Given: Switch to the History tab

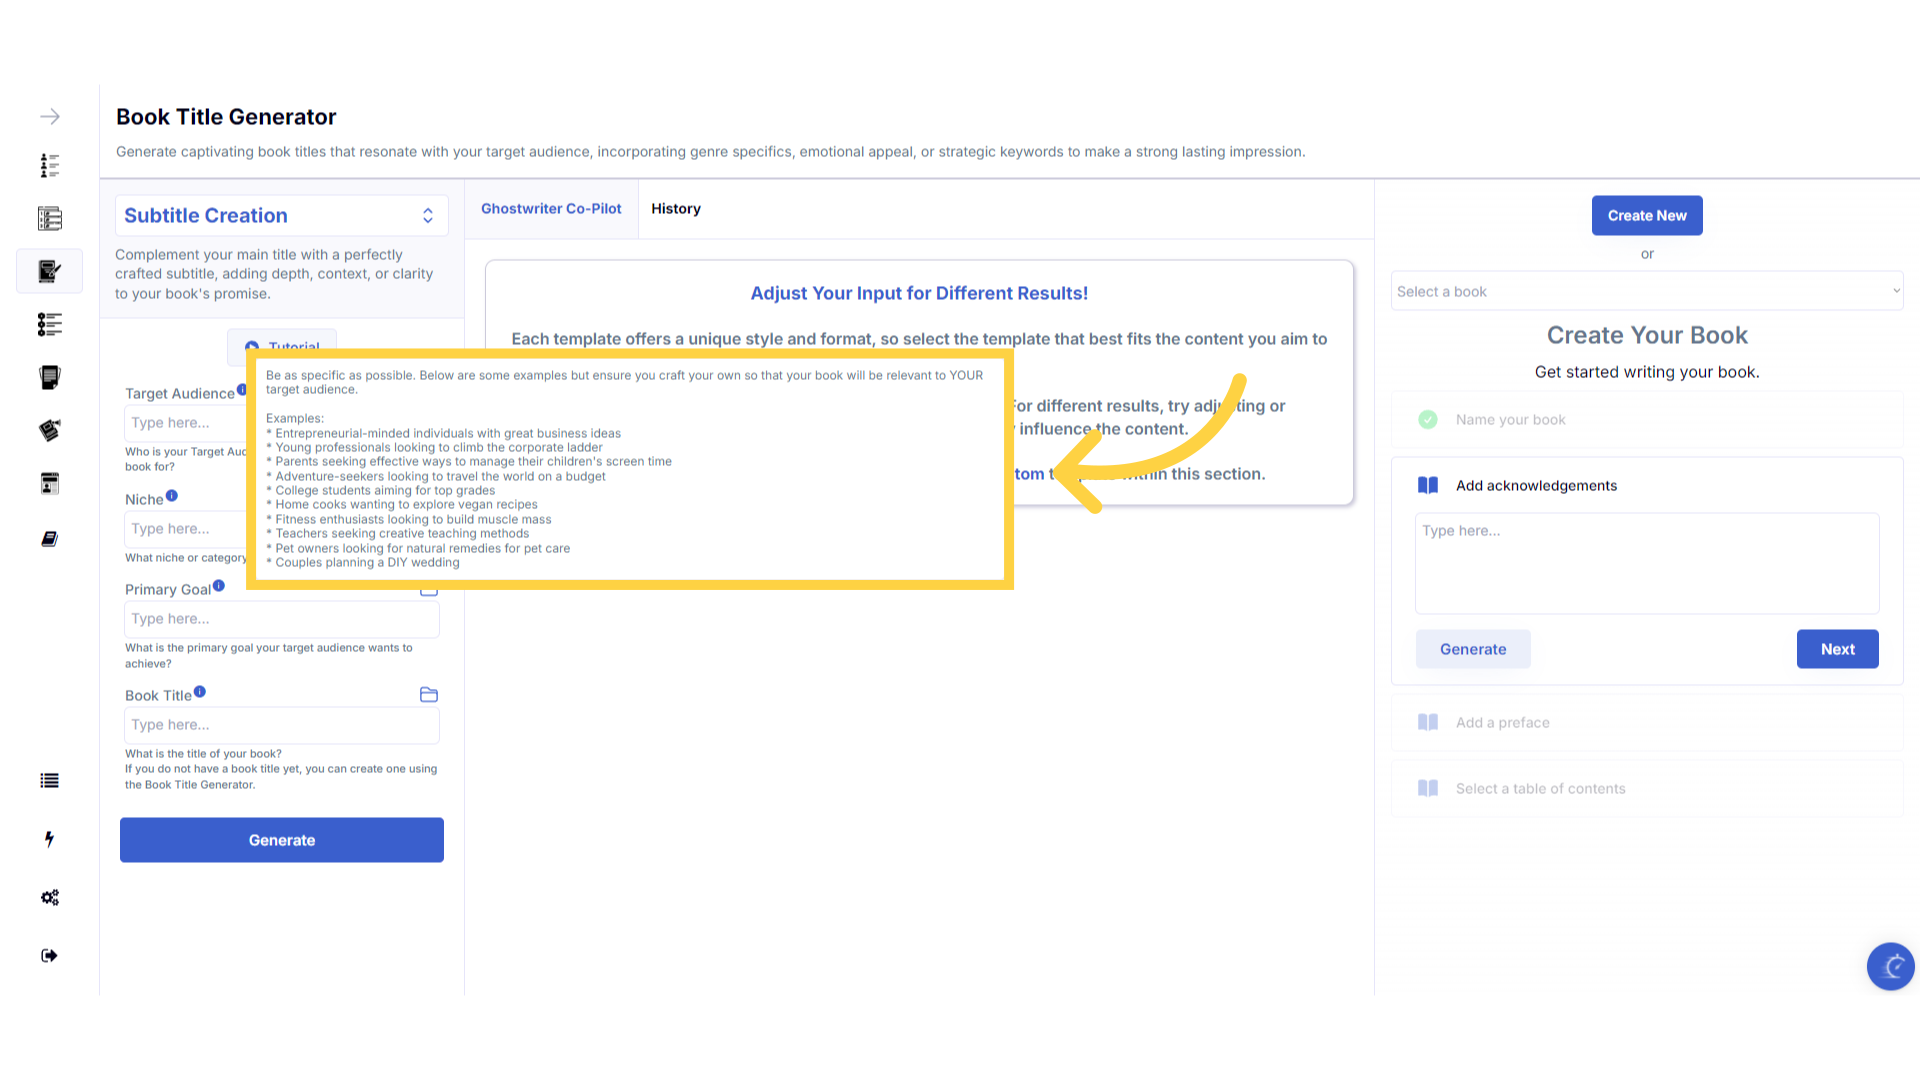Looking at the screenshot, I should 676,209.
